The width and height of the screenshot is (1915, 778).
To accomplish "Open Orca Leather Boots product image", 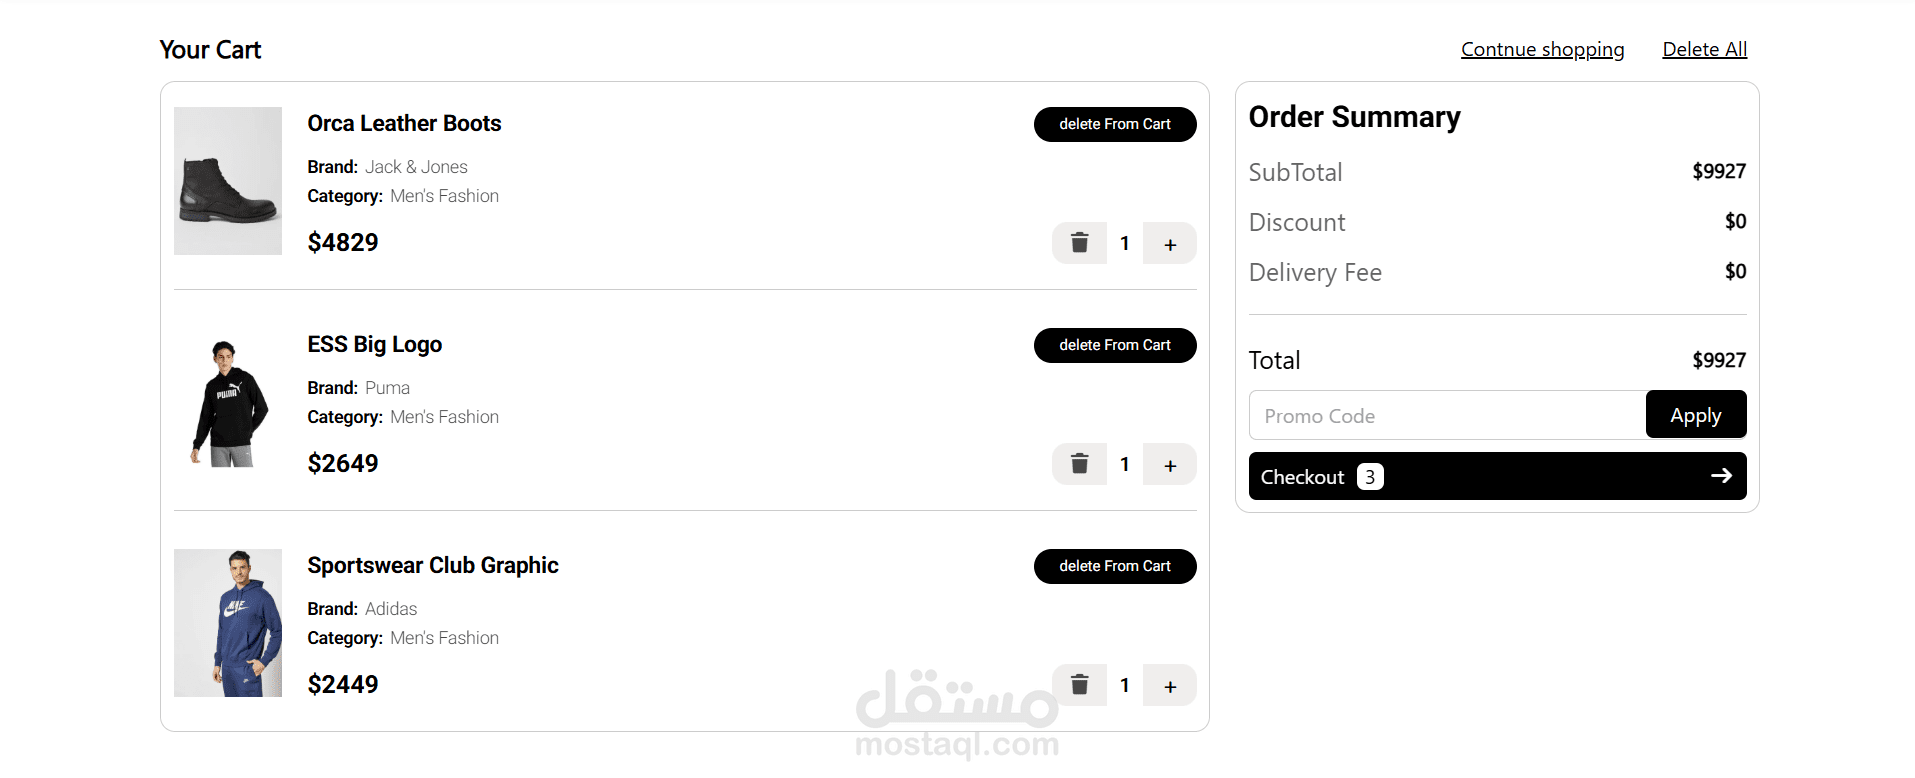I will point(228,181).
